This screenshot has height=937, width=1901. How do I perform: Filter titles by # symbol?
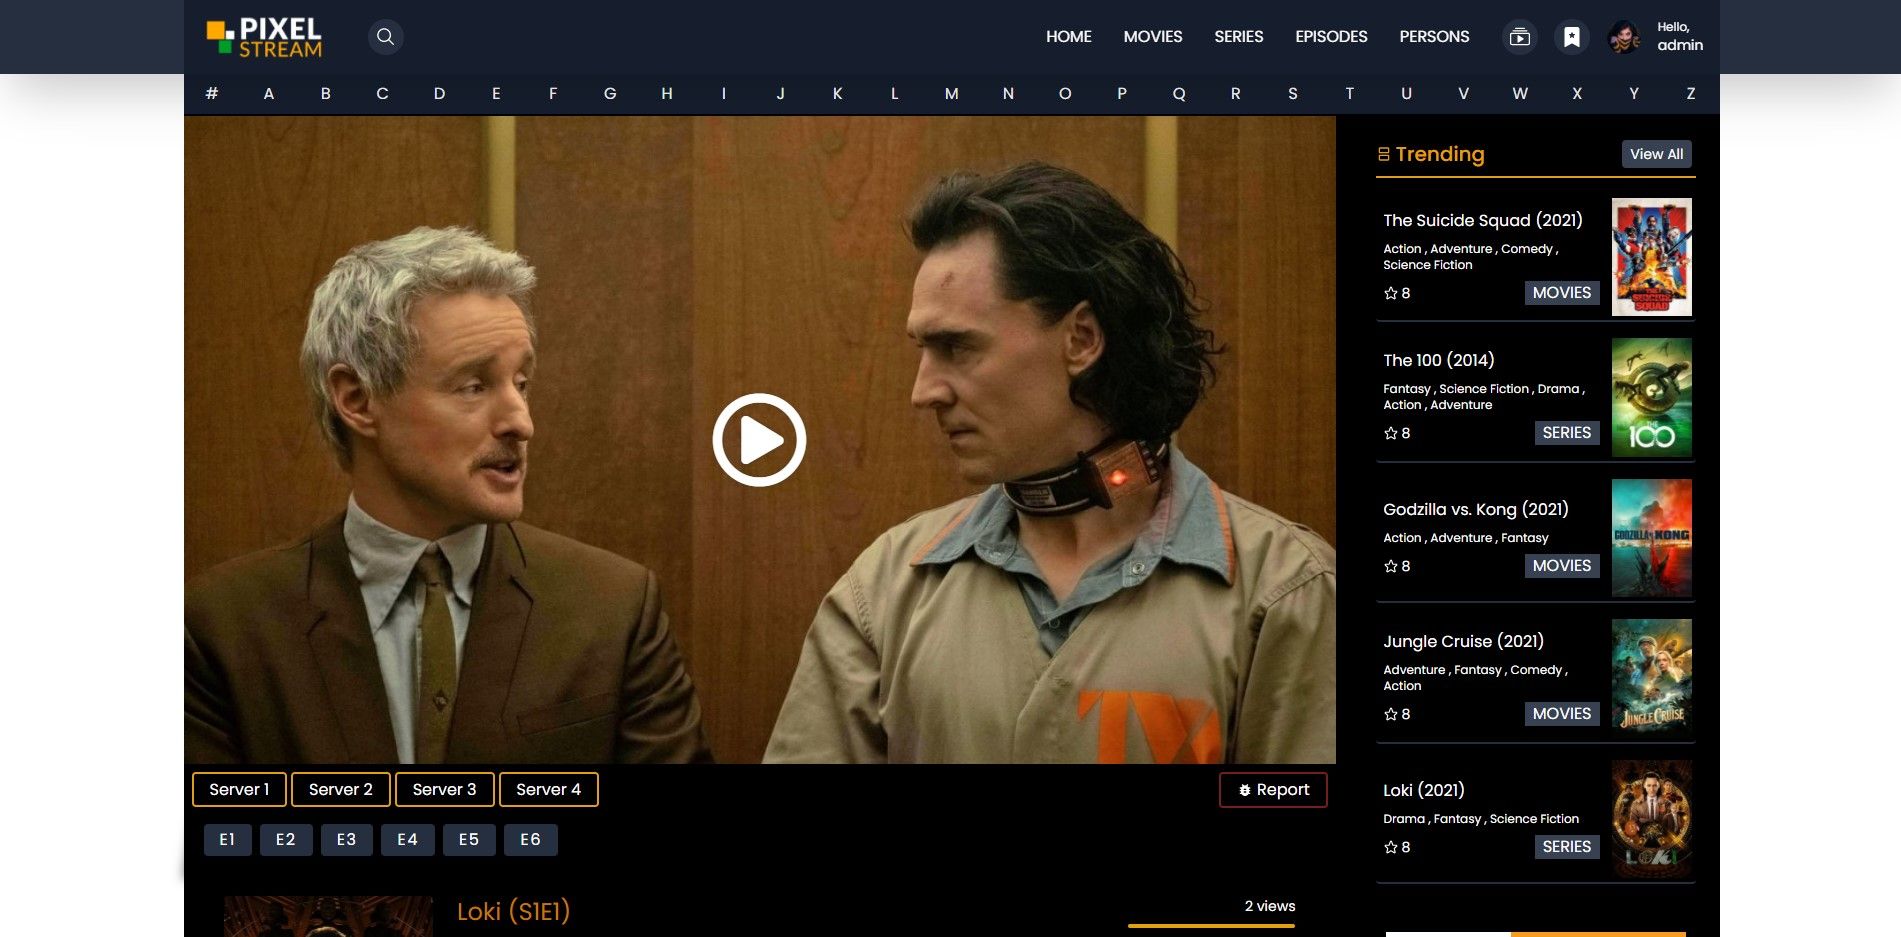click(212, 93)
